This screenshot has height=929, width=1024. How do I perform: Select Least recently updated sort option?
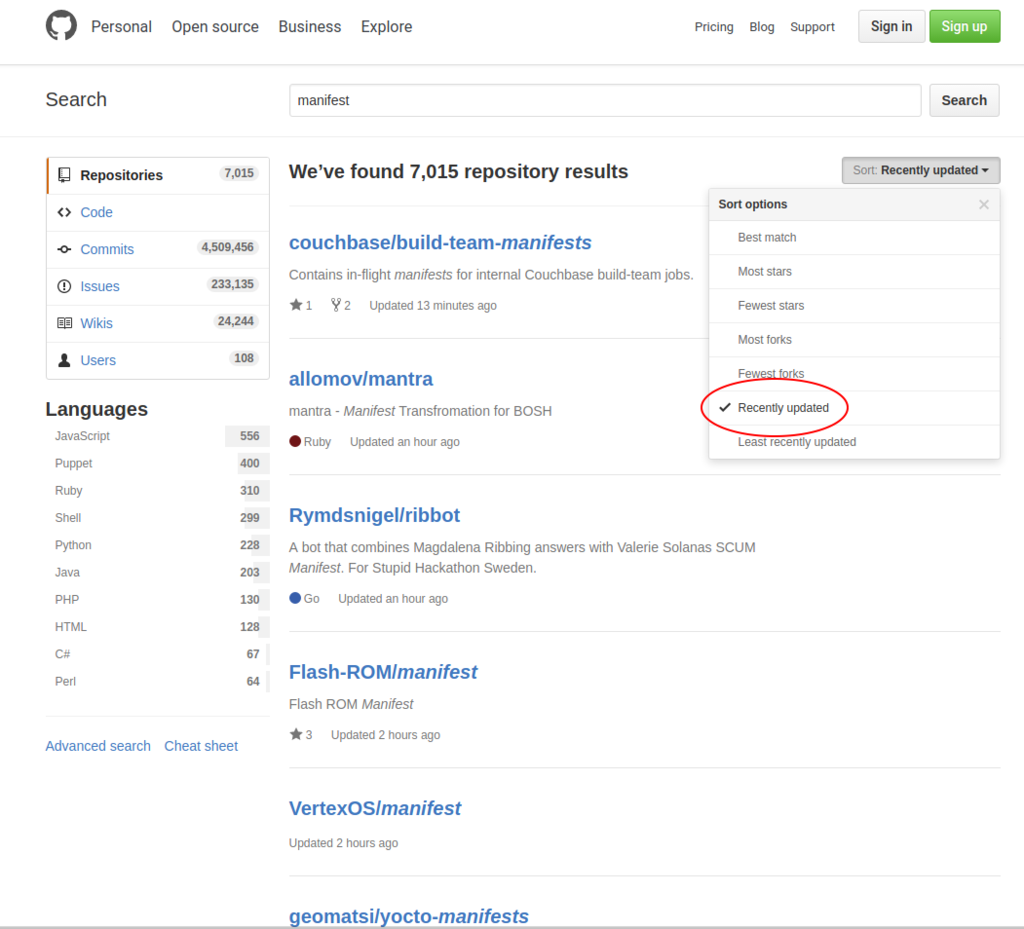click(797, 442)
